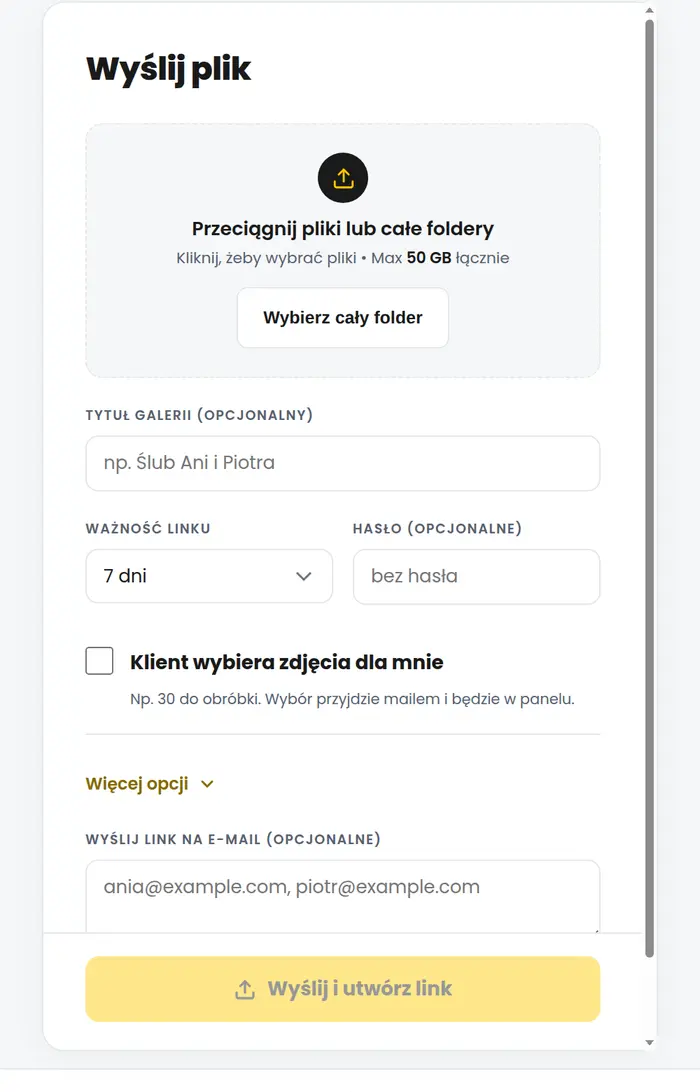Viewport: 700px width, 1092px height.
Task: Click the chevron next to Więcej opcji
Action: 207,784
